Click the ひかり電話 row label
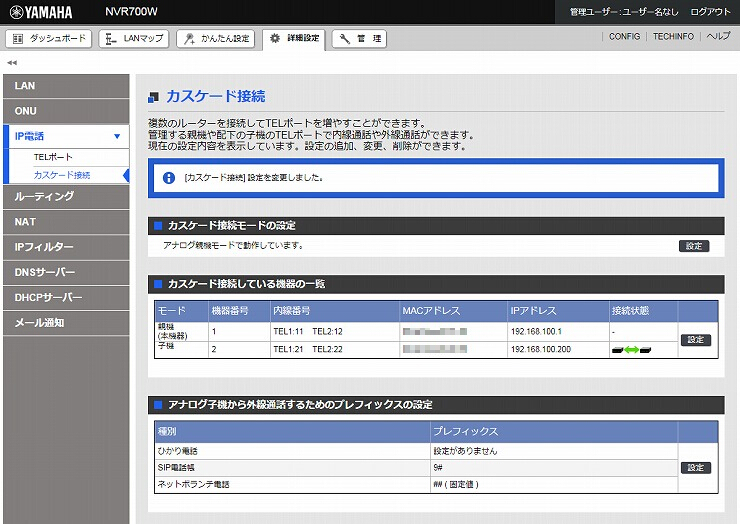Viewport: 740px width, 524px height. tap(177, 451)
